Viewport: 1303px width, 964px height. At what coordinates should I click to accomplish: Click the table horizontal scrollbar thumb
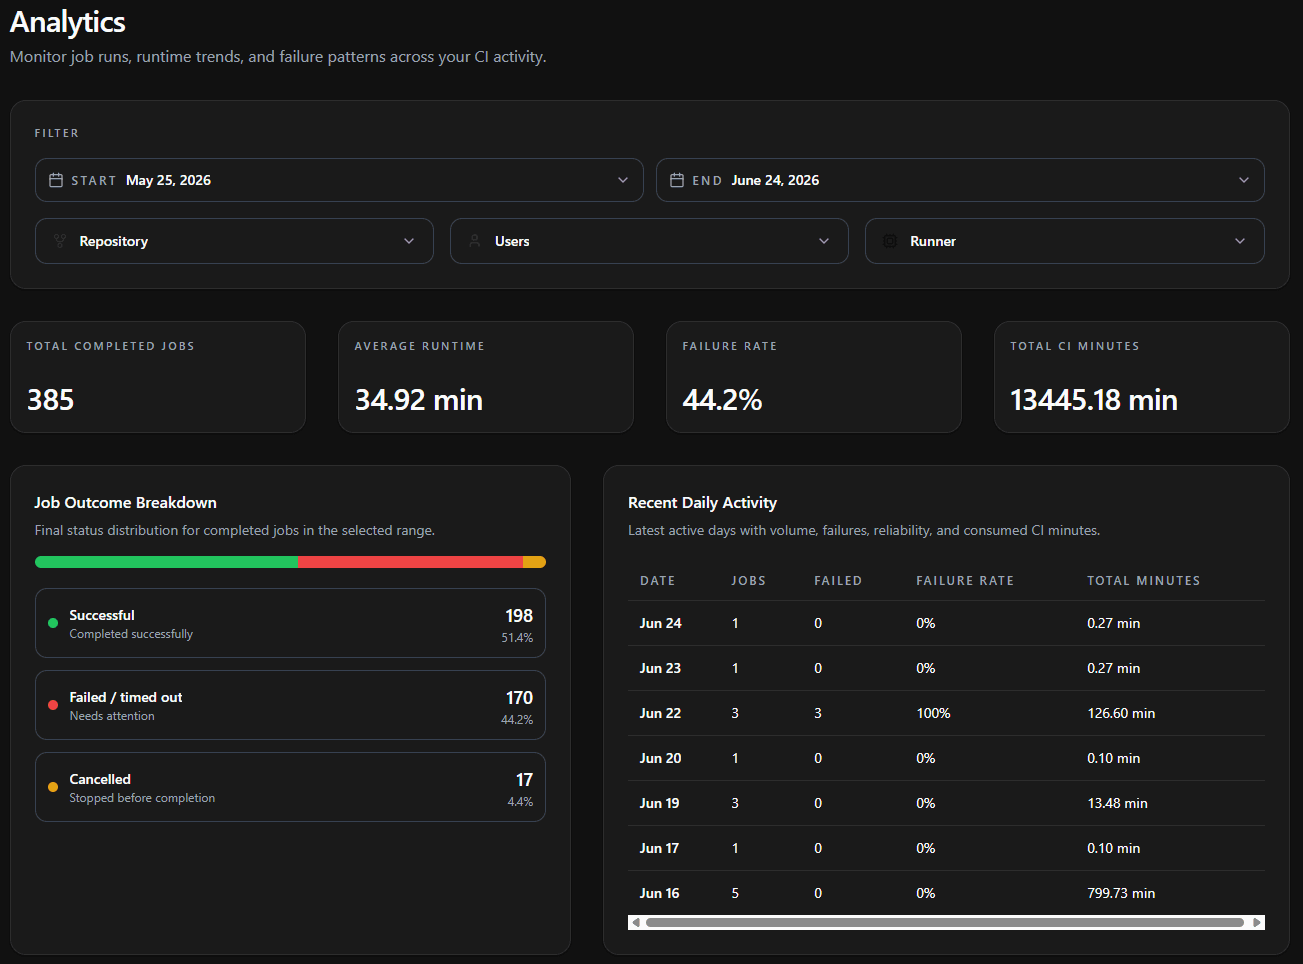point(945,922)
